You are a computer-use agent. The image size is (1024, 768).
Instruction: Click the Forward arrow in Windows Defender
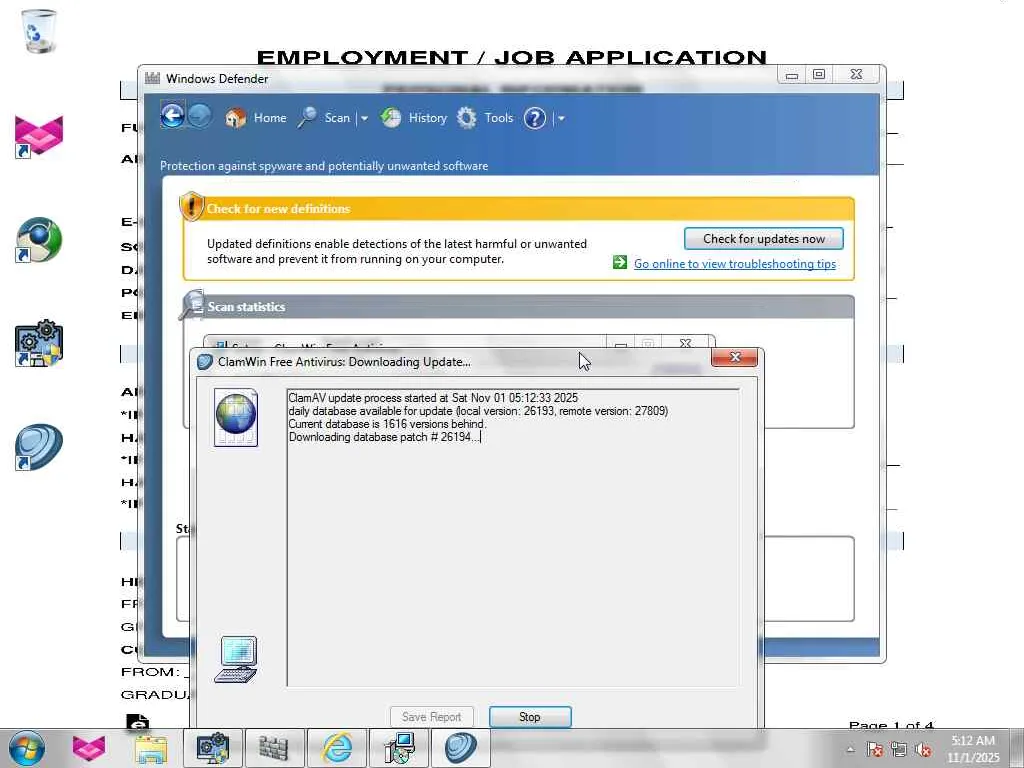[200, 117]
